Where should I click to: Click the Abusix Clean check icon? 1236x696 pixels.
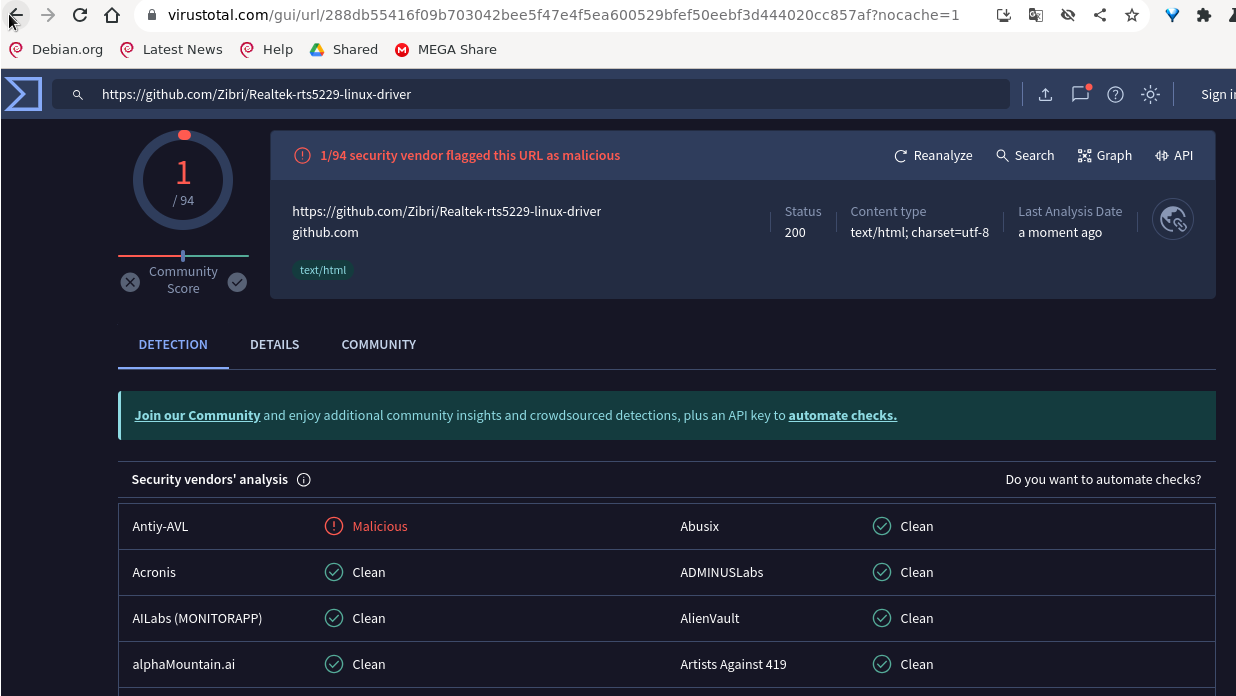pos(882,526)
